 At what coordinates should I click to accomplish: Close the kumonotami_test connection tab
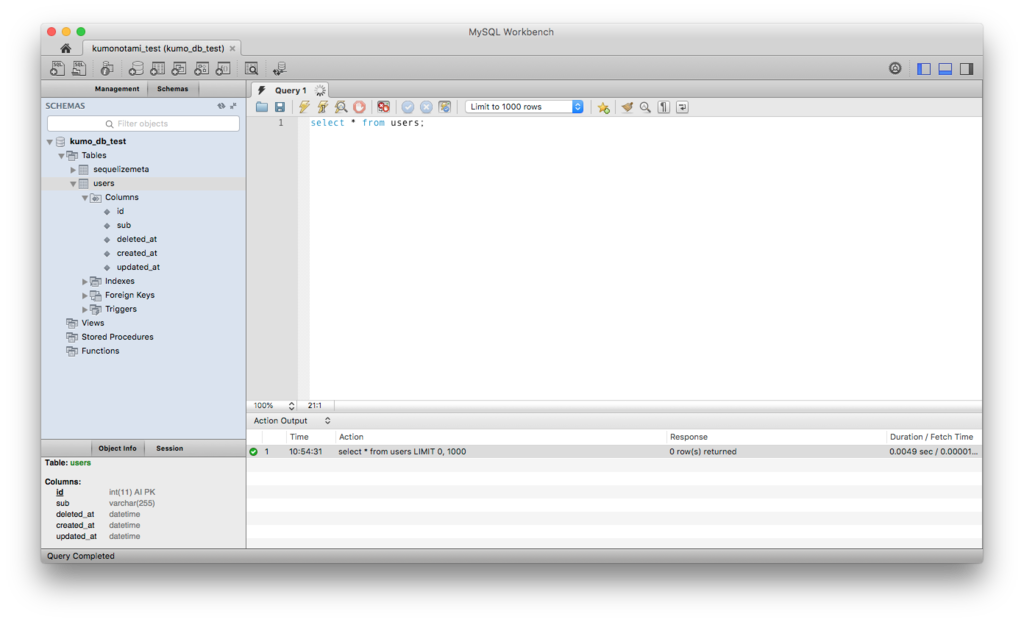(x=232, y=48)
